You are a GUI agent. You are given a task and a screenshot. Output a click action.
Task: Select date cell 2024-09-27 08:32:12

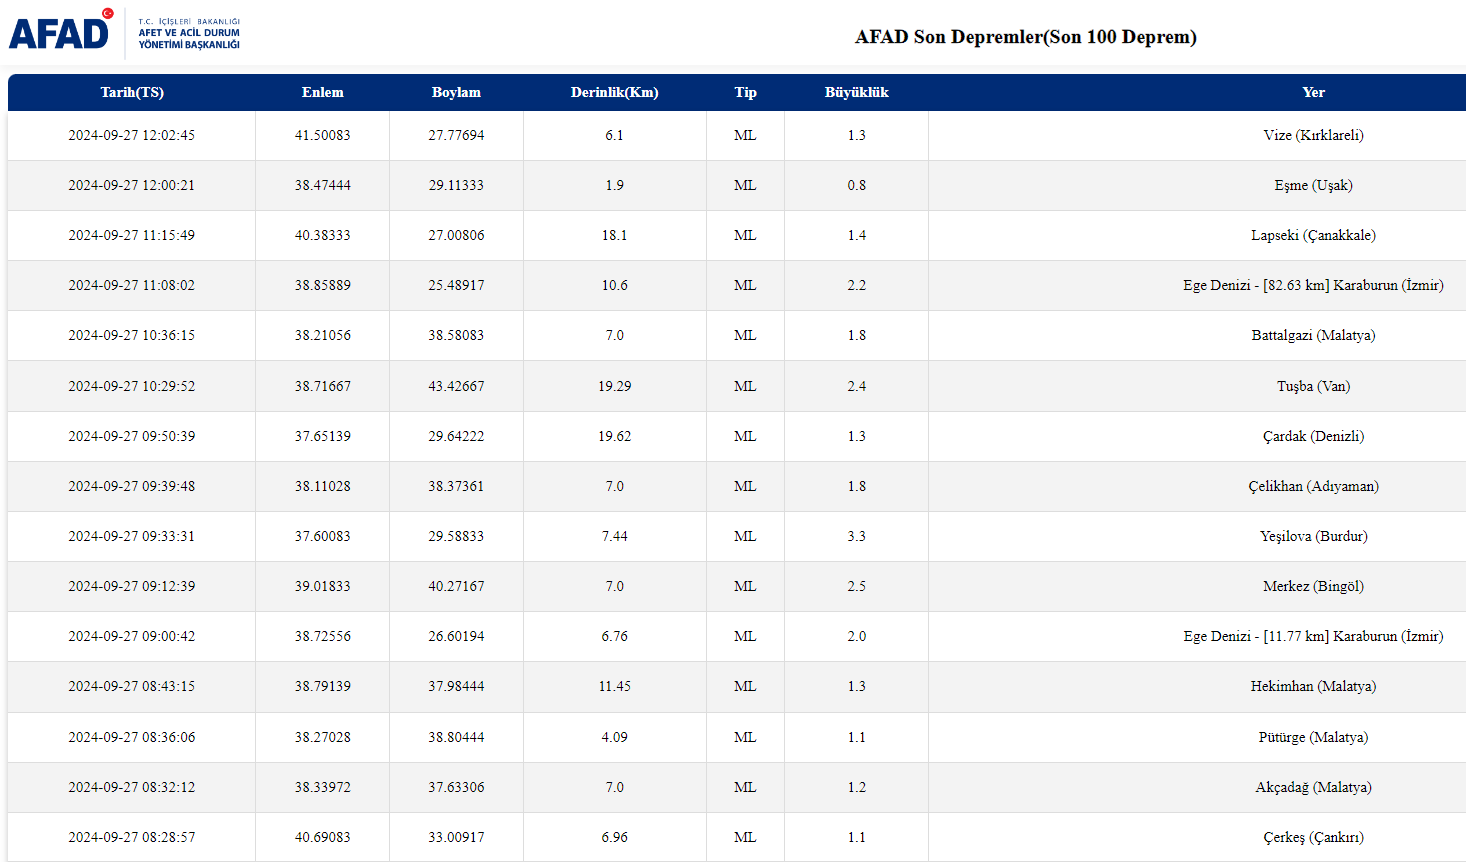(132, 787)
